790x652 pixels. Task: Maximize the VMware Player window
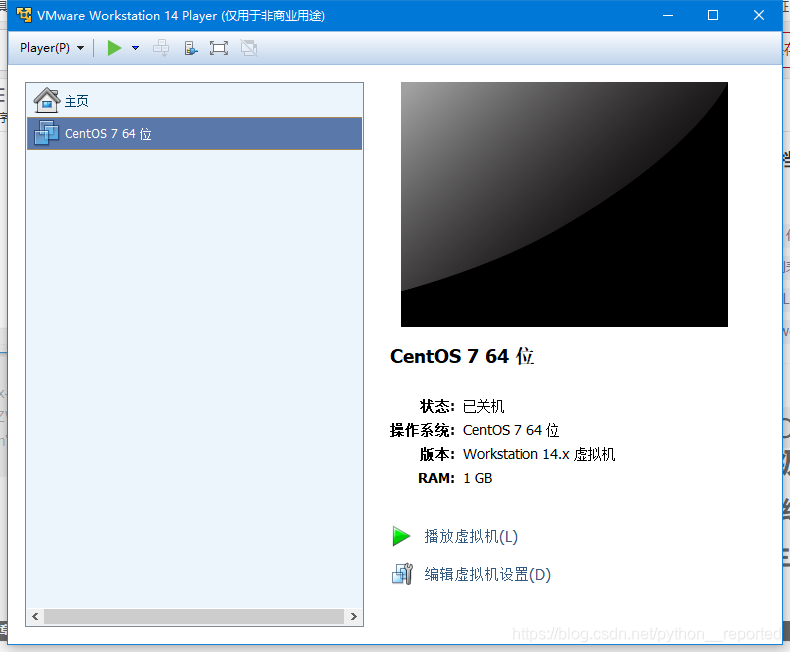pos(713,15)
